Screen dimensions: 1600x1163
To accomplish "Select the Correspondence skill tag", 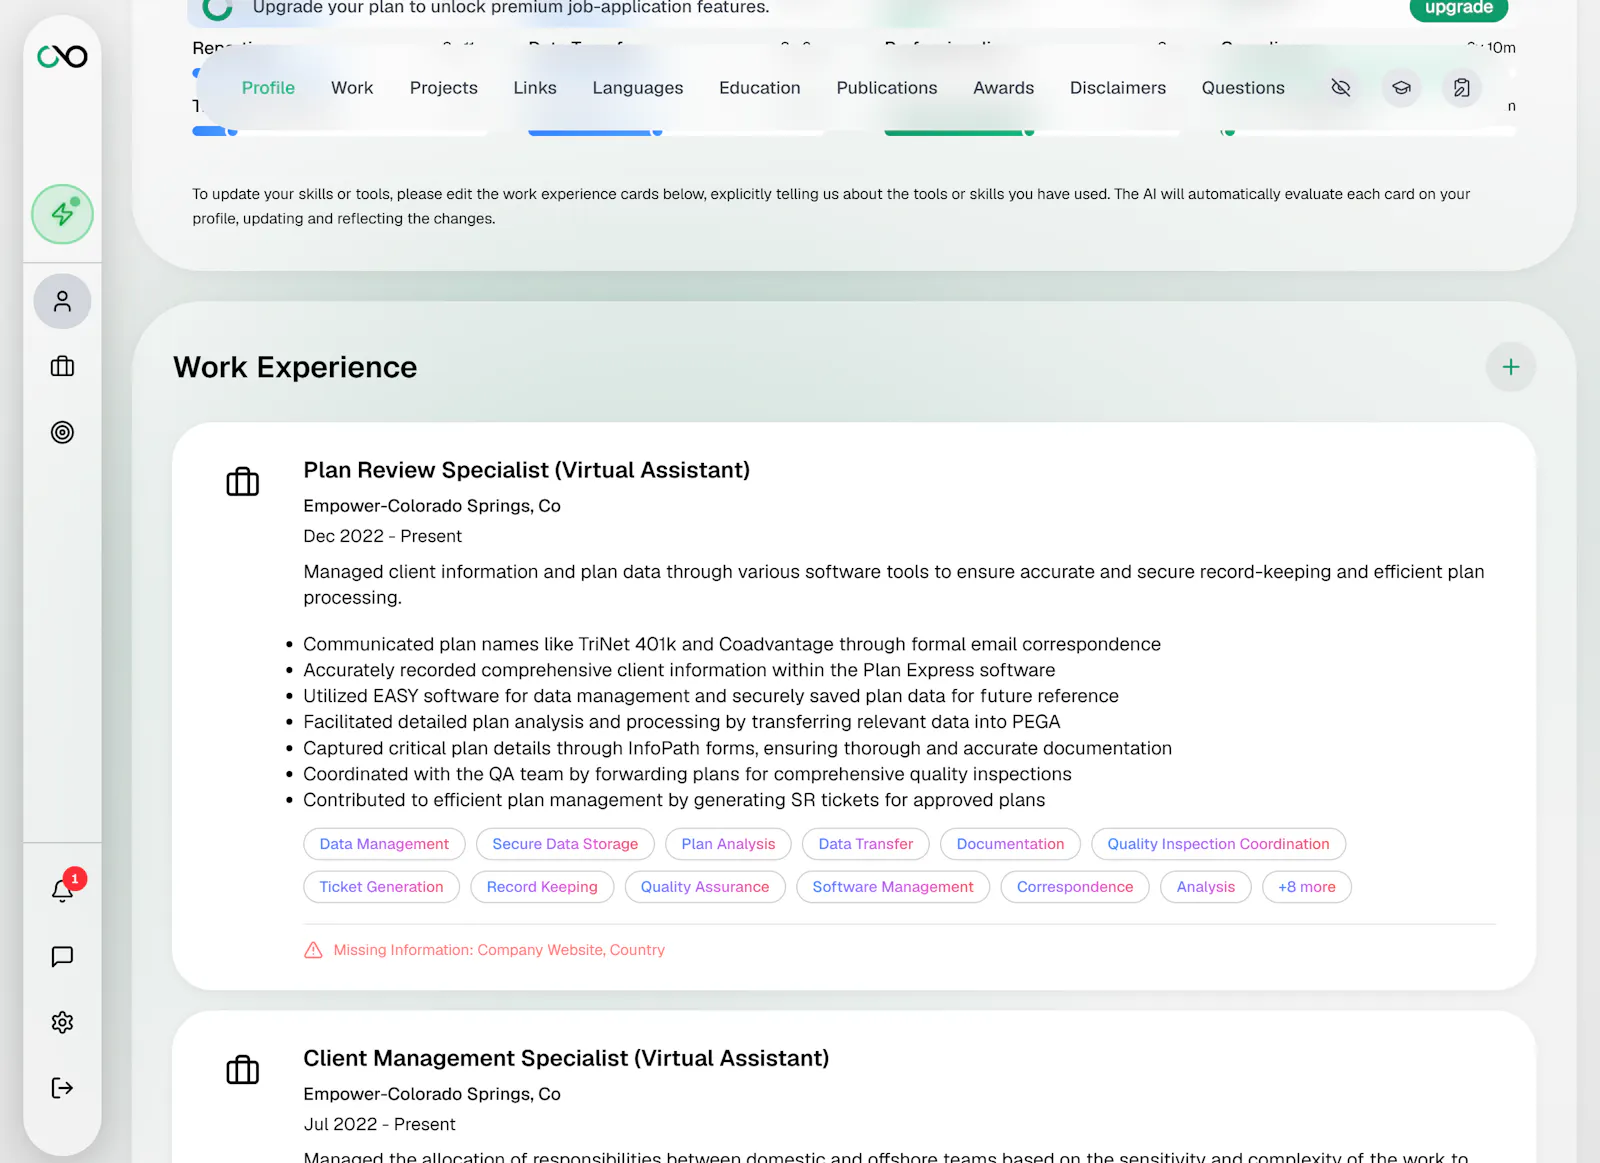I will tap(1075, 887).
